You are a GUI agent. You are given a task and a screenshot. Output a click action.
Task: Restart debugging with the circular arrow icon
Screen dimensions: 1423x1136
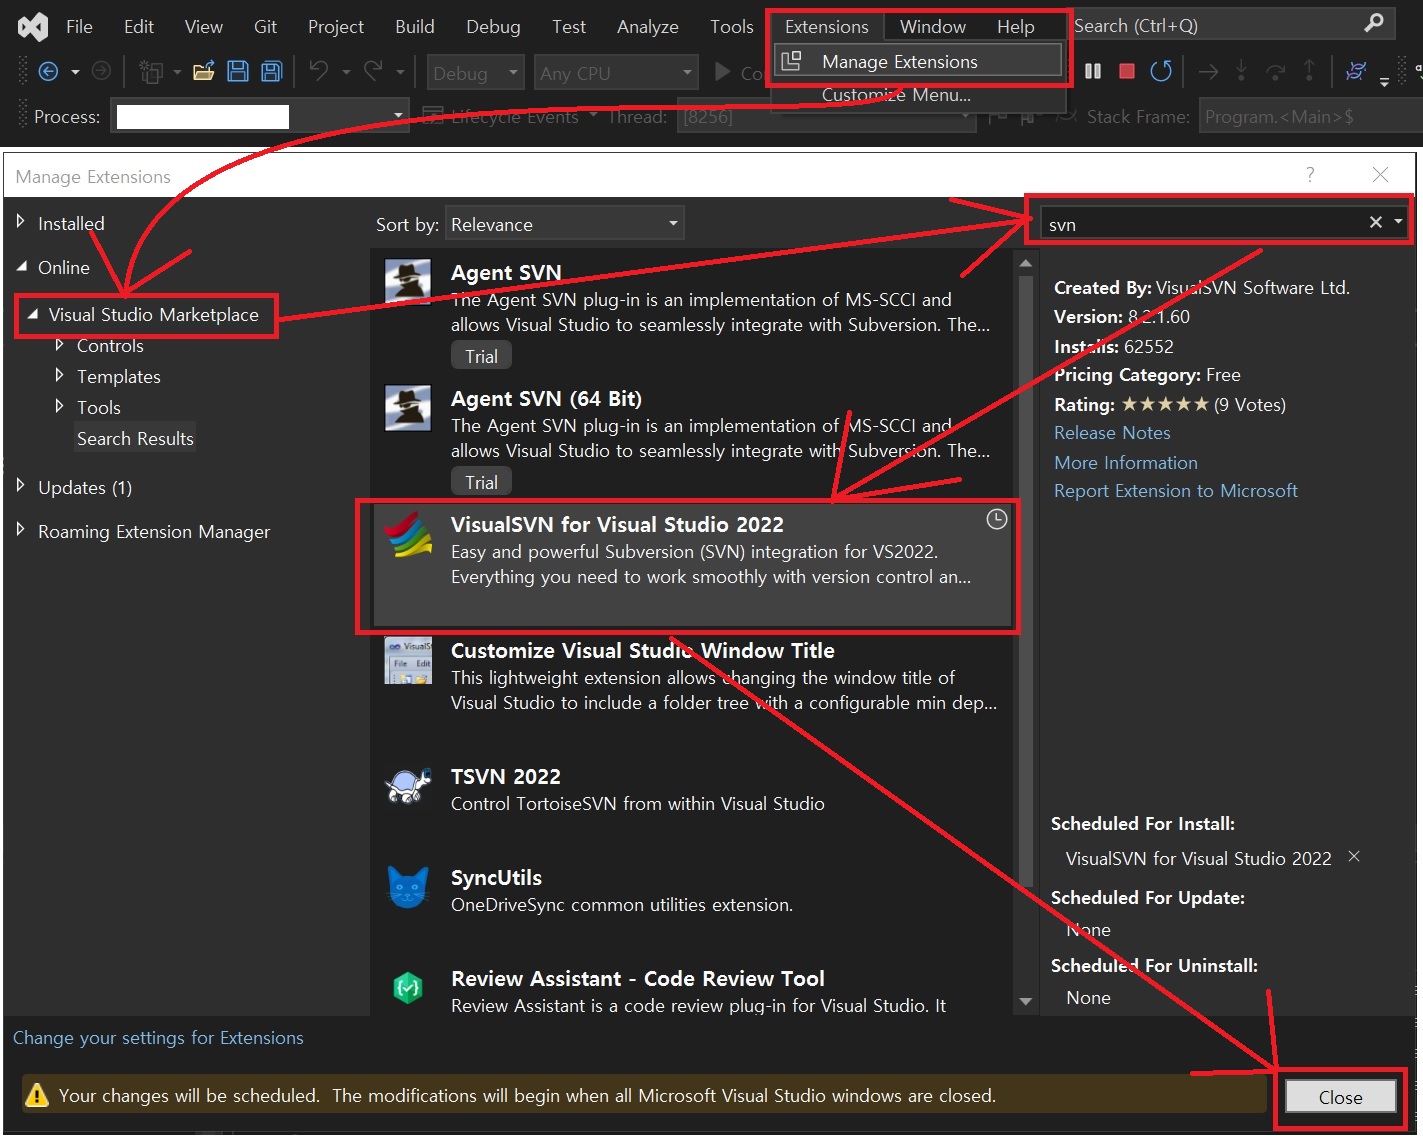(1161, 72)
